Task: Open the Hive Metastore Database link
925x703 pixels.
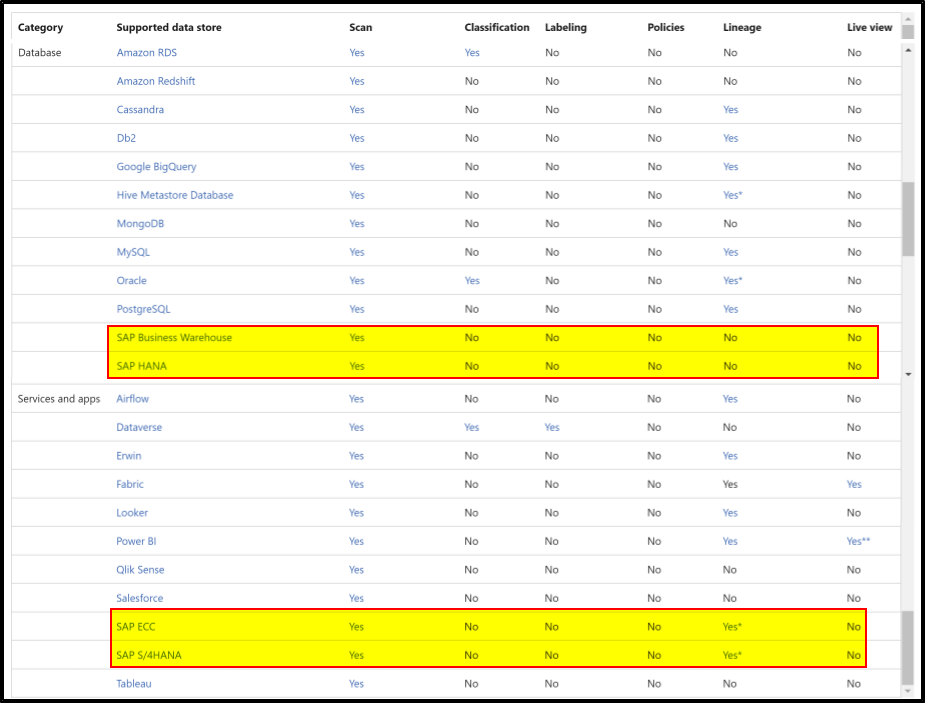Action: click(175, 195)
